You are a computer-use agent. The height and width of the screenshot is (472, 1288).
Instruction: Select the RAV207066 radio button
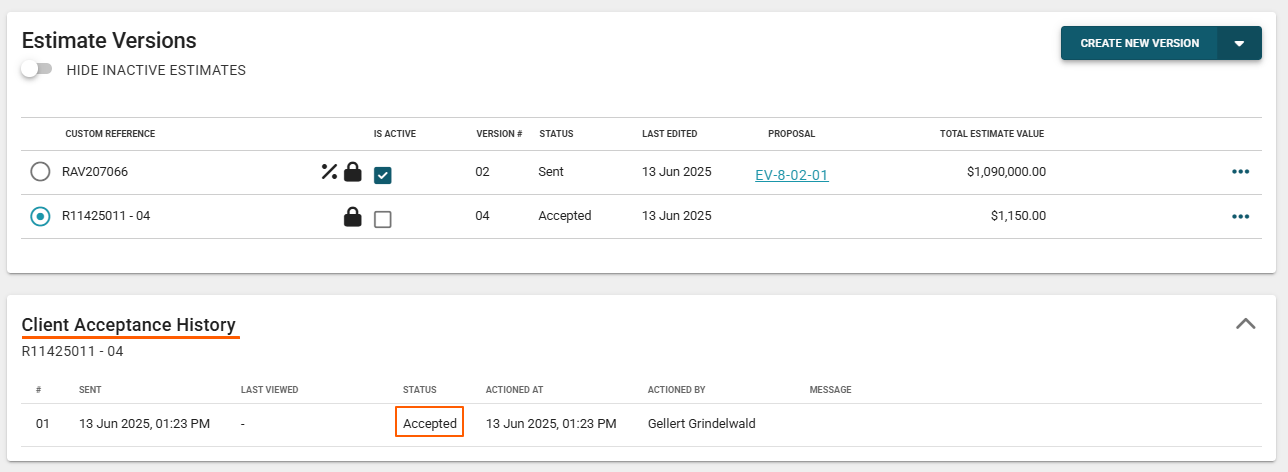(x=40, y=172)
